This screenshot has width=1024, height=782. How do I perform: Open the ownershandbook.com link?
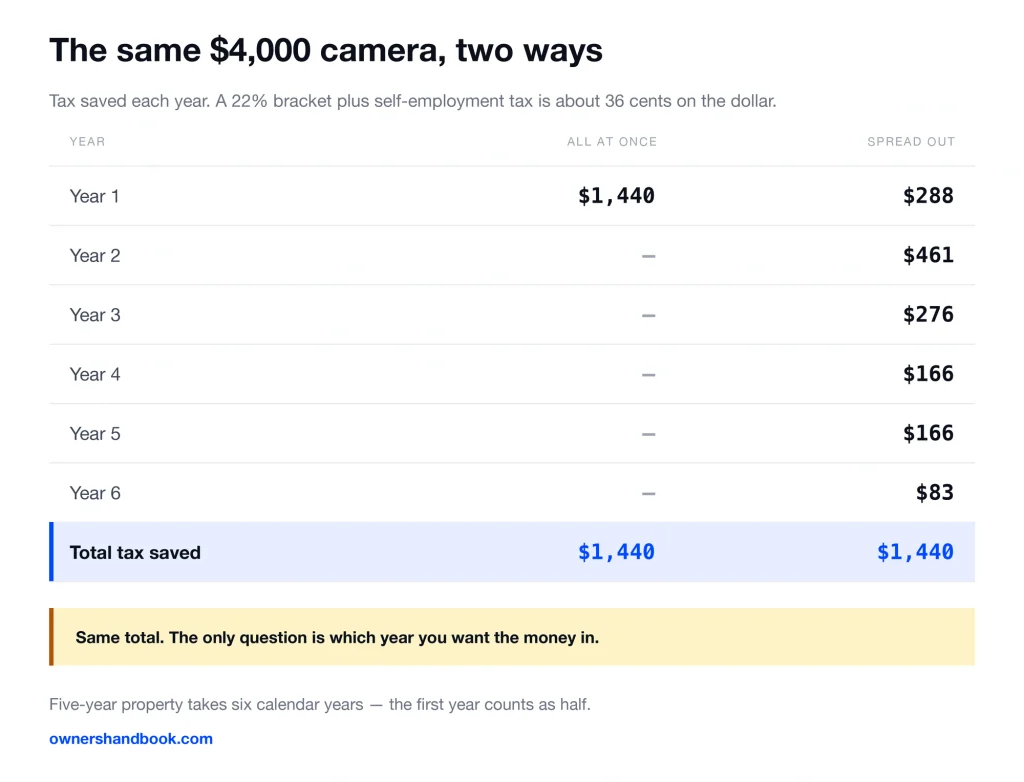tap(131, 738)
